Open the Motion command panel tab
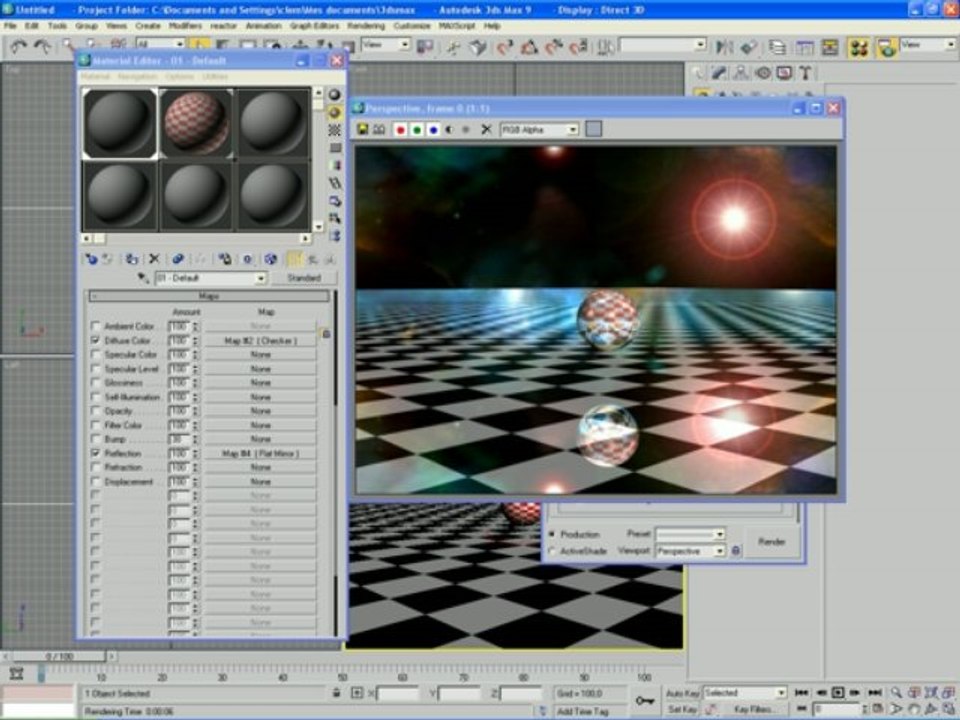 763,73
